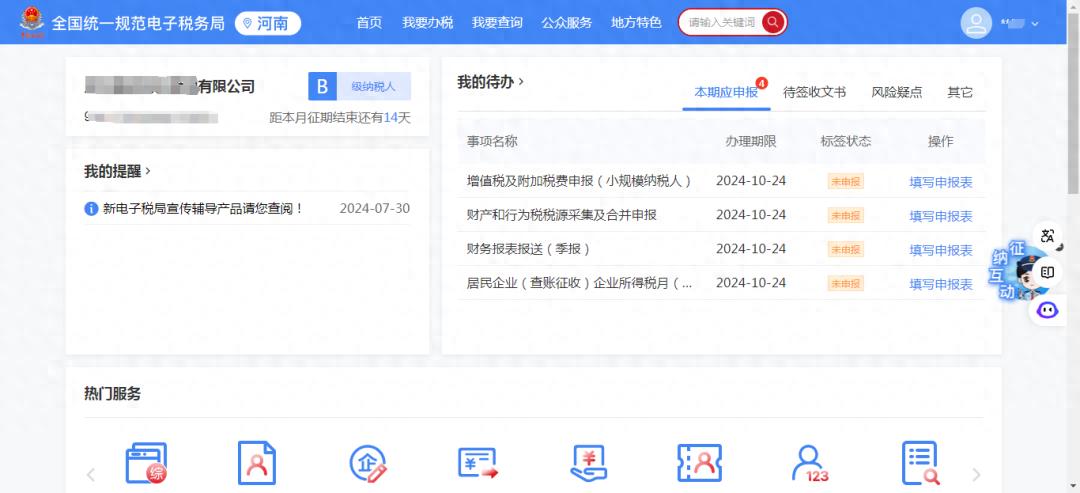Open the yen card with red arrow icon

pyautogui.click(x=477, y=463)
